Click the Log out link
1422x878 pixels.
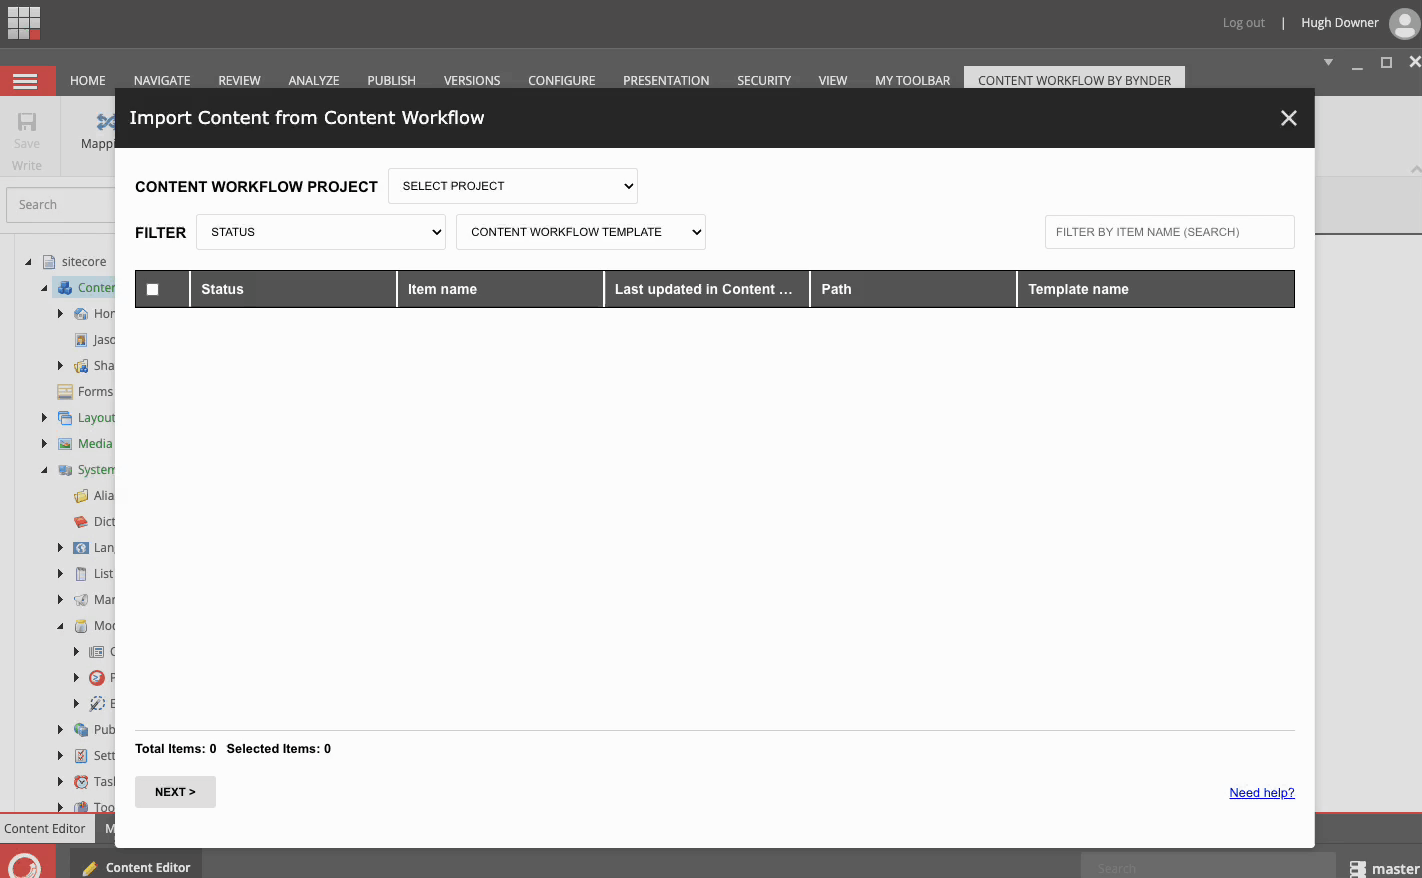(x=1243, y=23)
